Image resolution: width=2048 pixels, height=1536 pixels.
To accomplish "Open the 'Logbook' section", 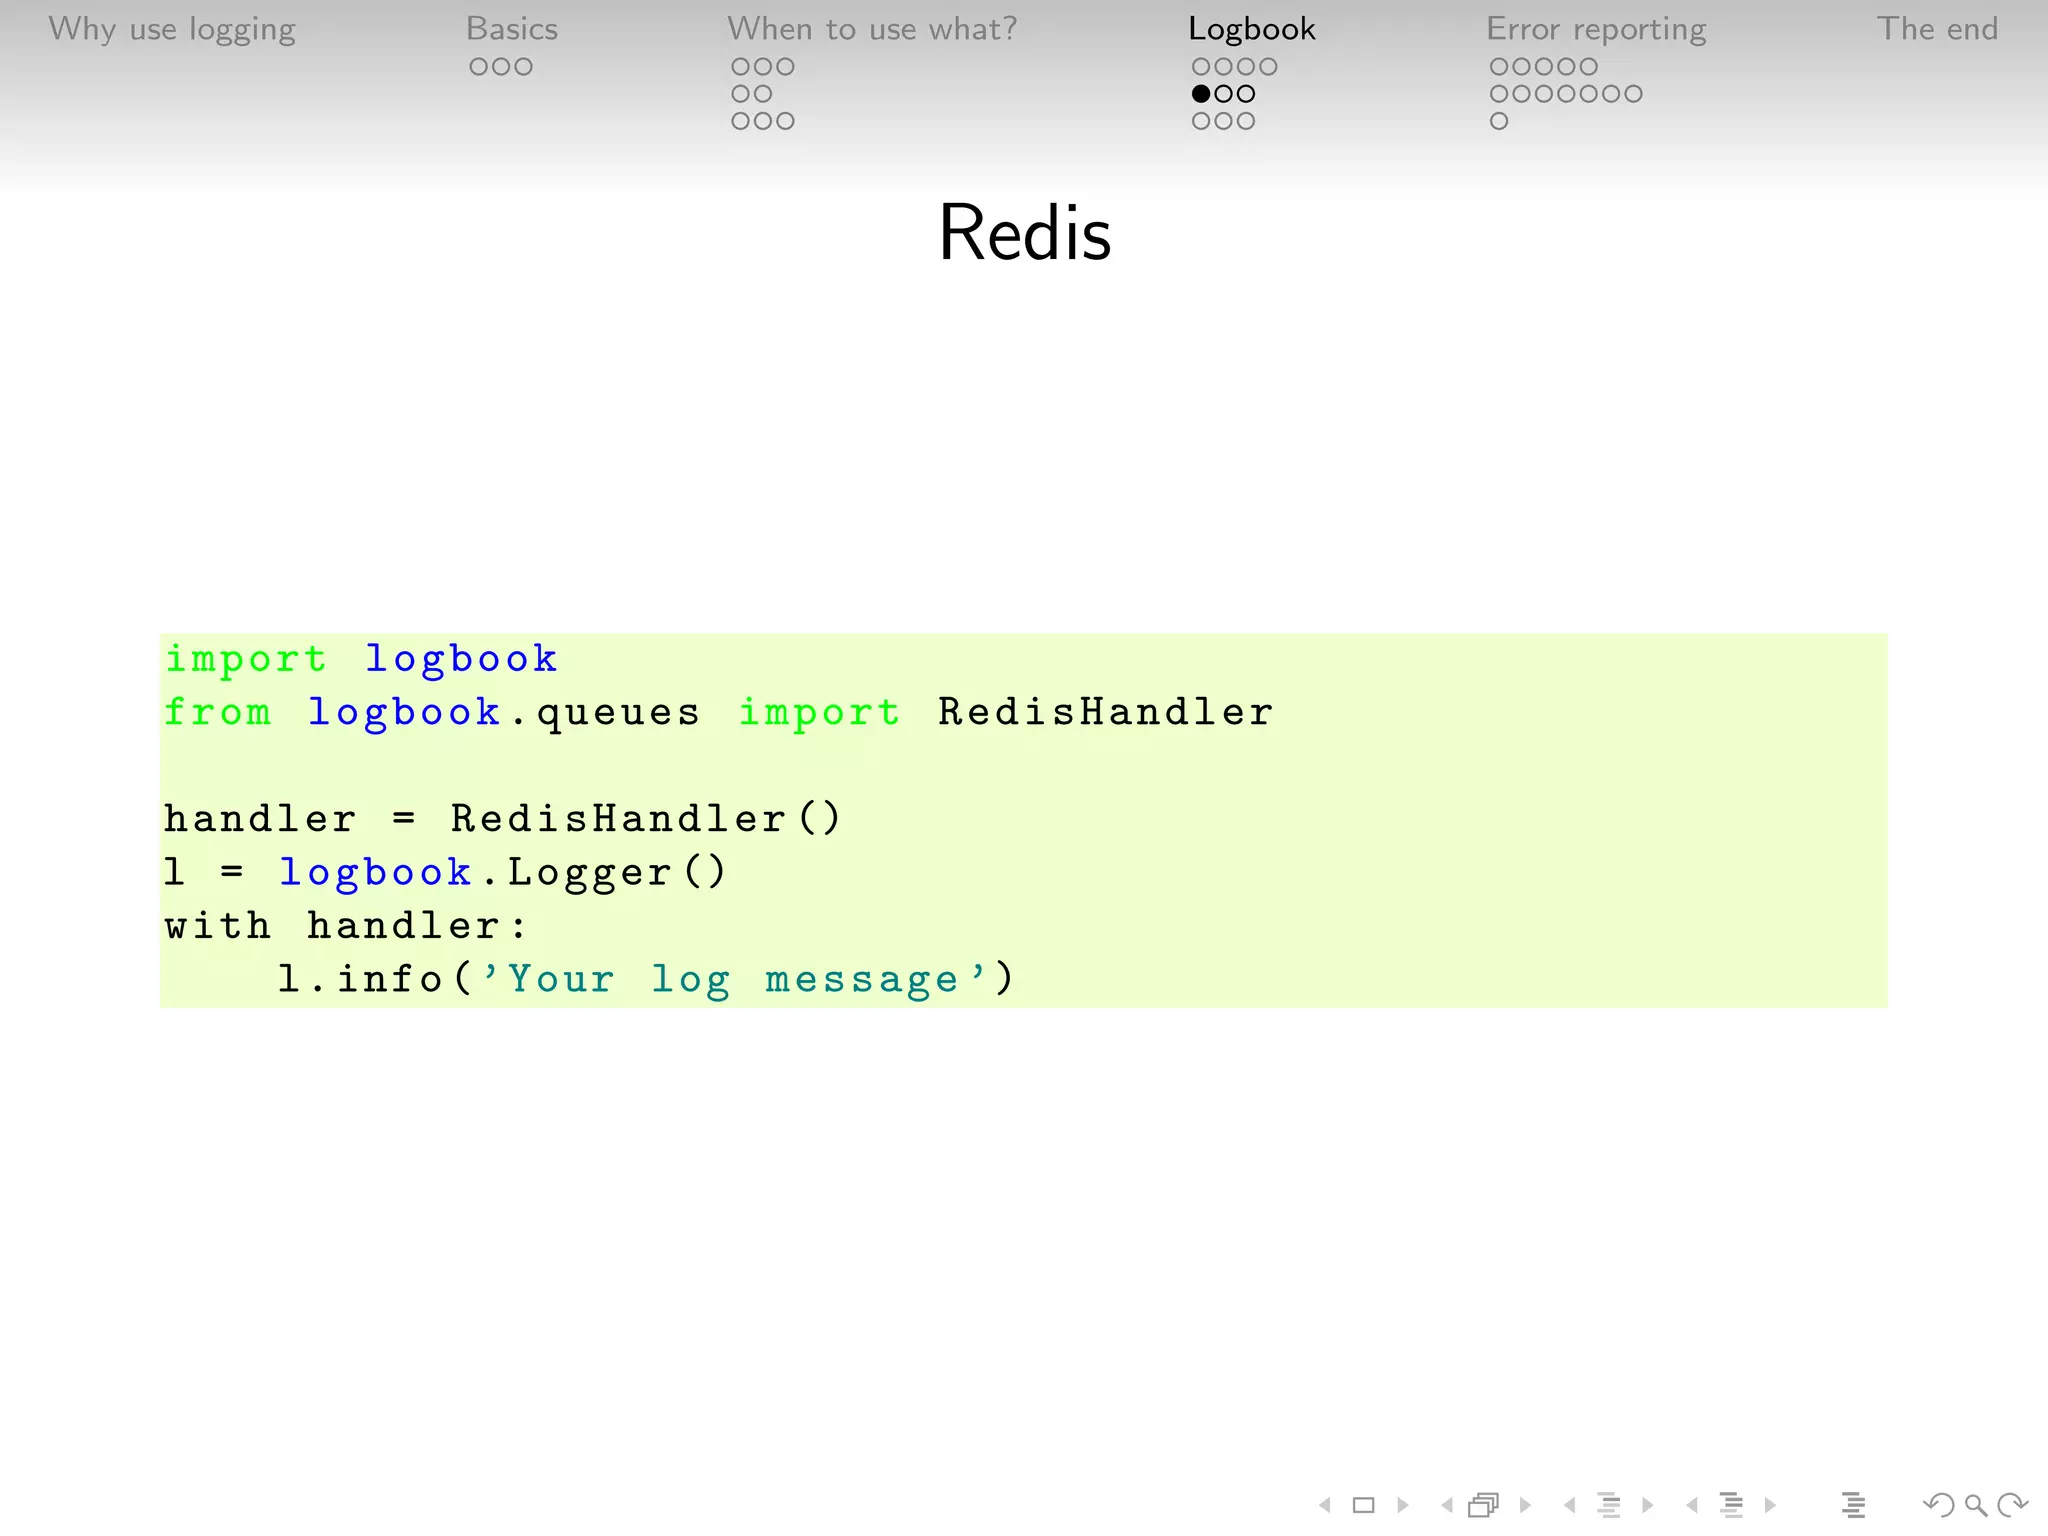I will click(x=1252, y=30).
